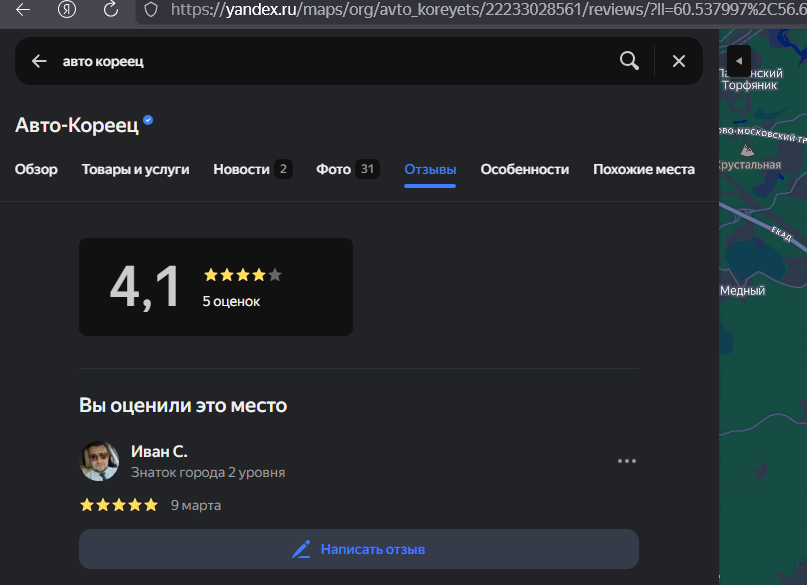Image resolution: width=807 pixels, height=585 pixels.
Task: Select the browser address bar URL
Action: [488, 10]
